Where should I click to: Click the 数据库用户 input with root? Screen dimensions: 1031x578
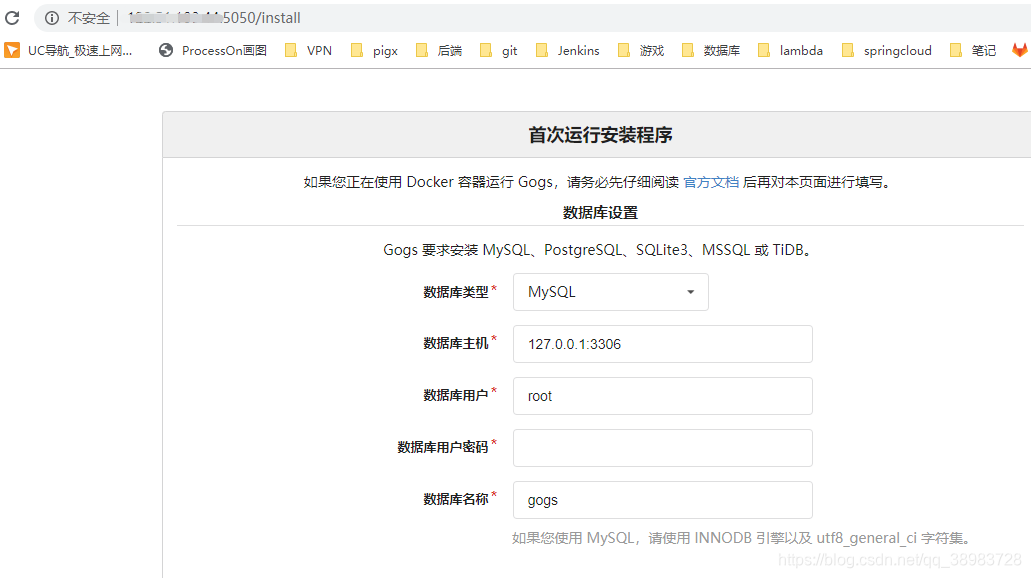tap(662, 396)
